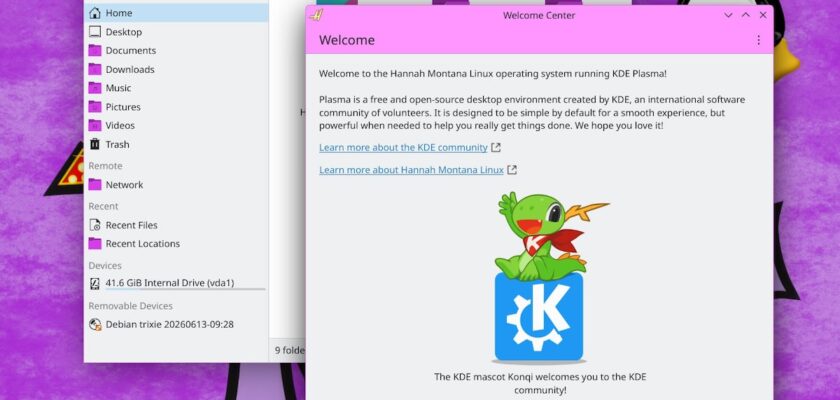Show Recent Files

(176, 225)
